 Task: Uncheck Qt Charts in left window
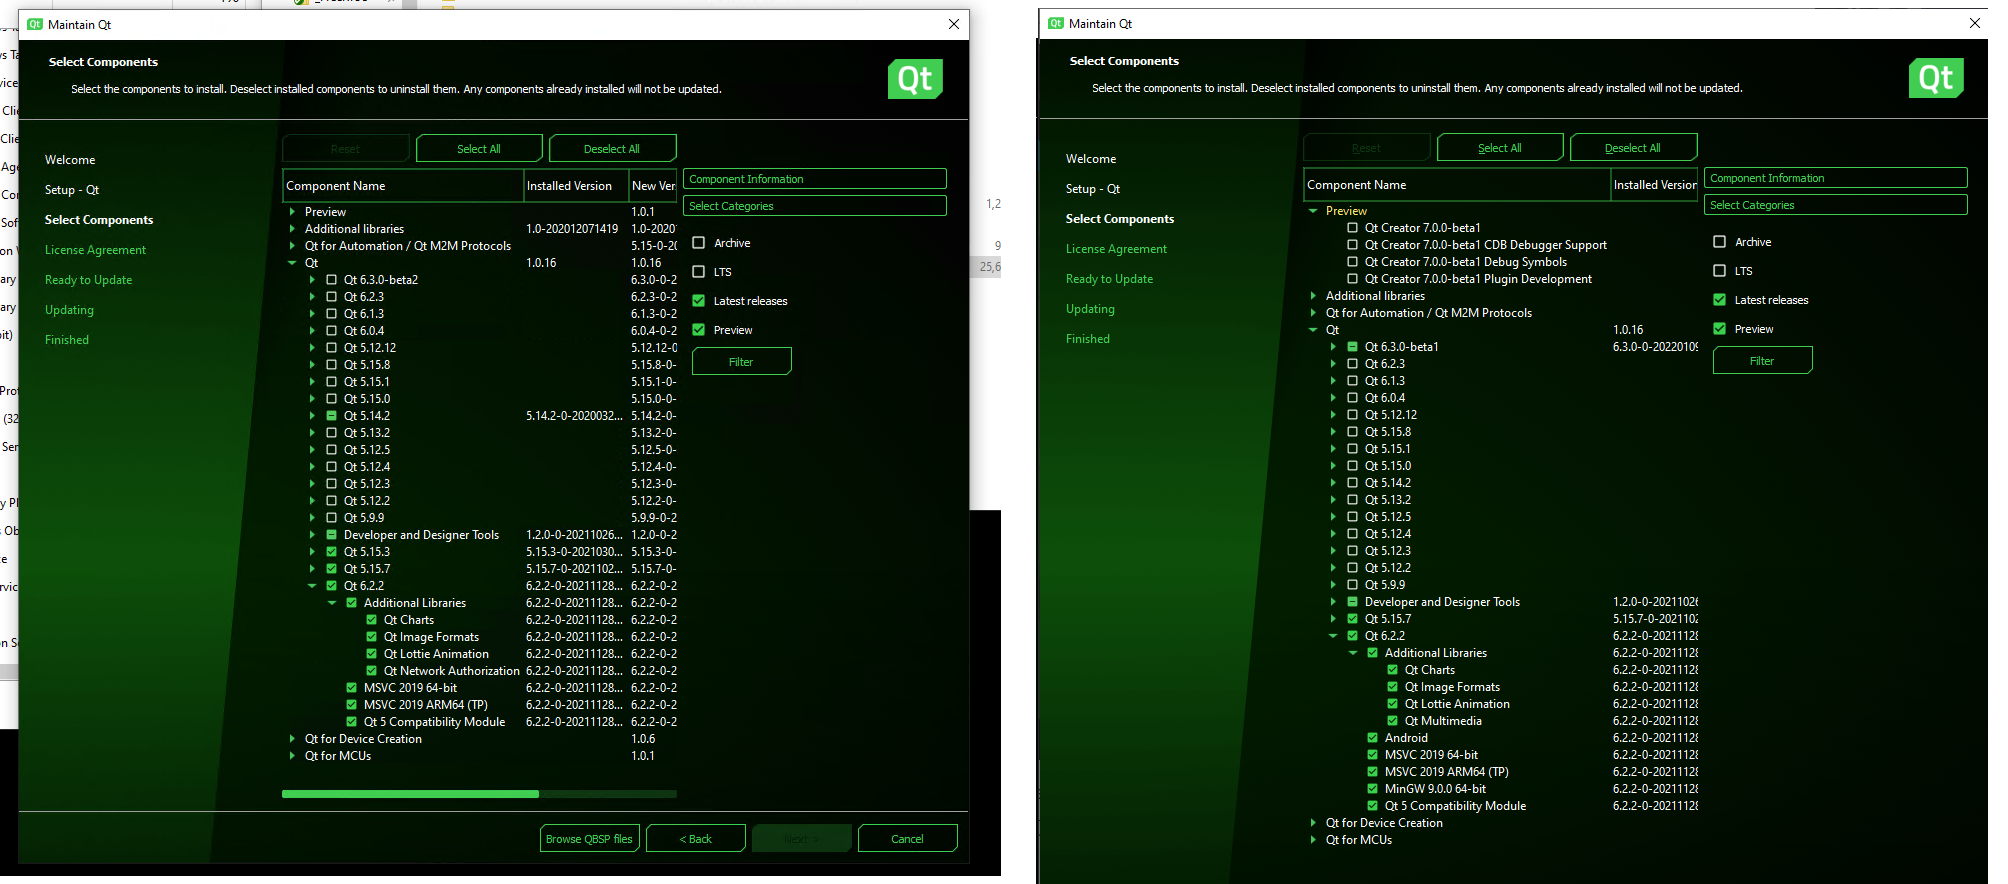click(x=372, y=620)
